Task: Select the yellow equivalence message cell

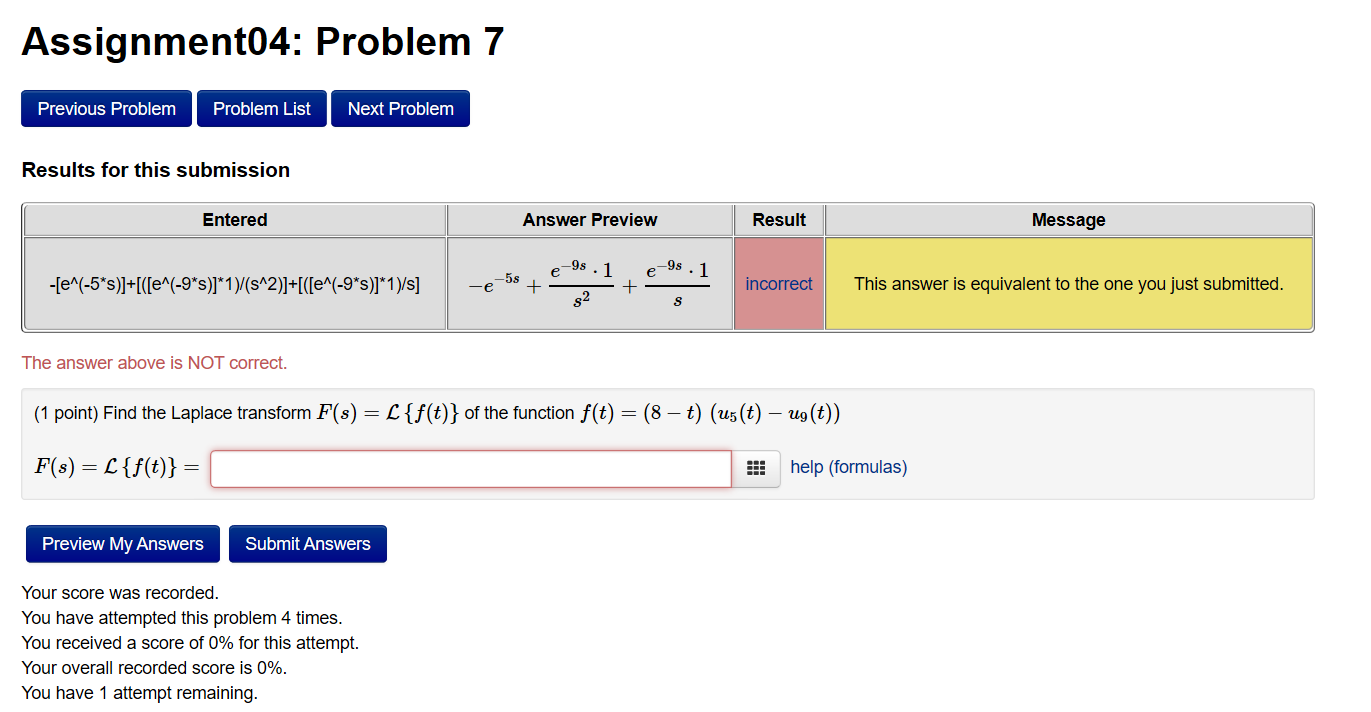Action: 1069,283
